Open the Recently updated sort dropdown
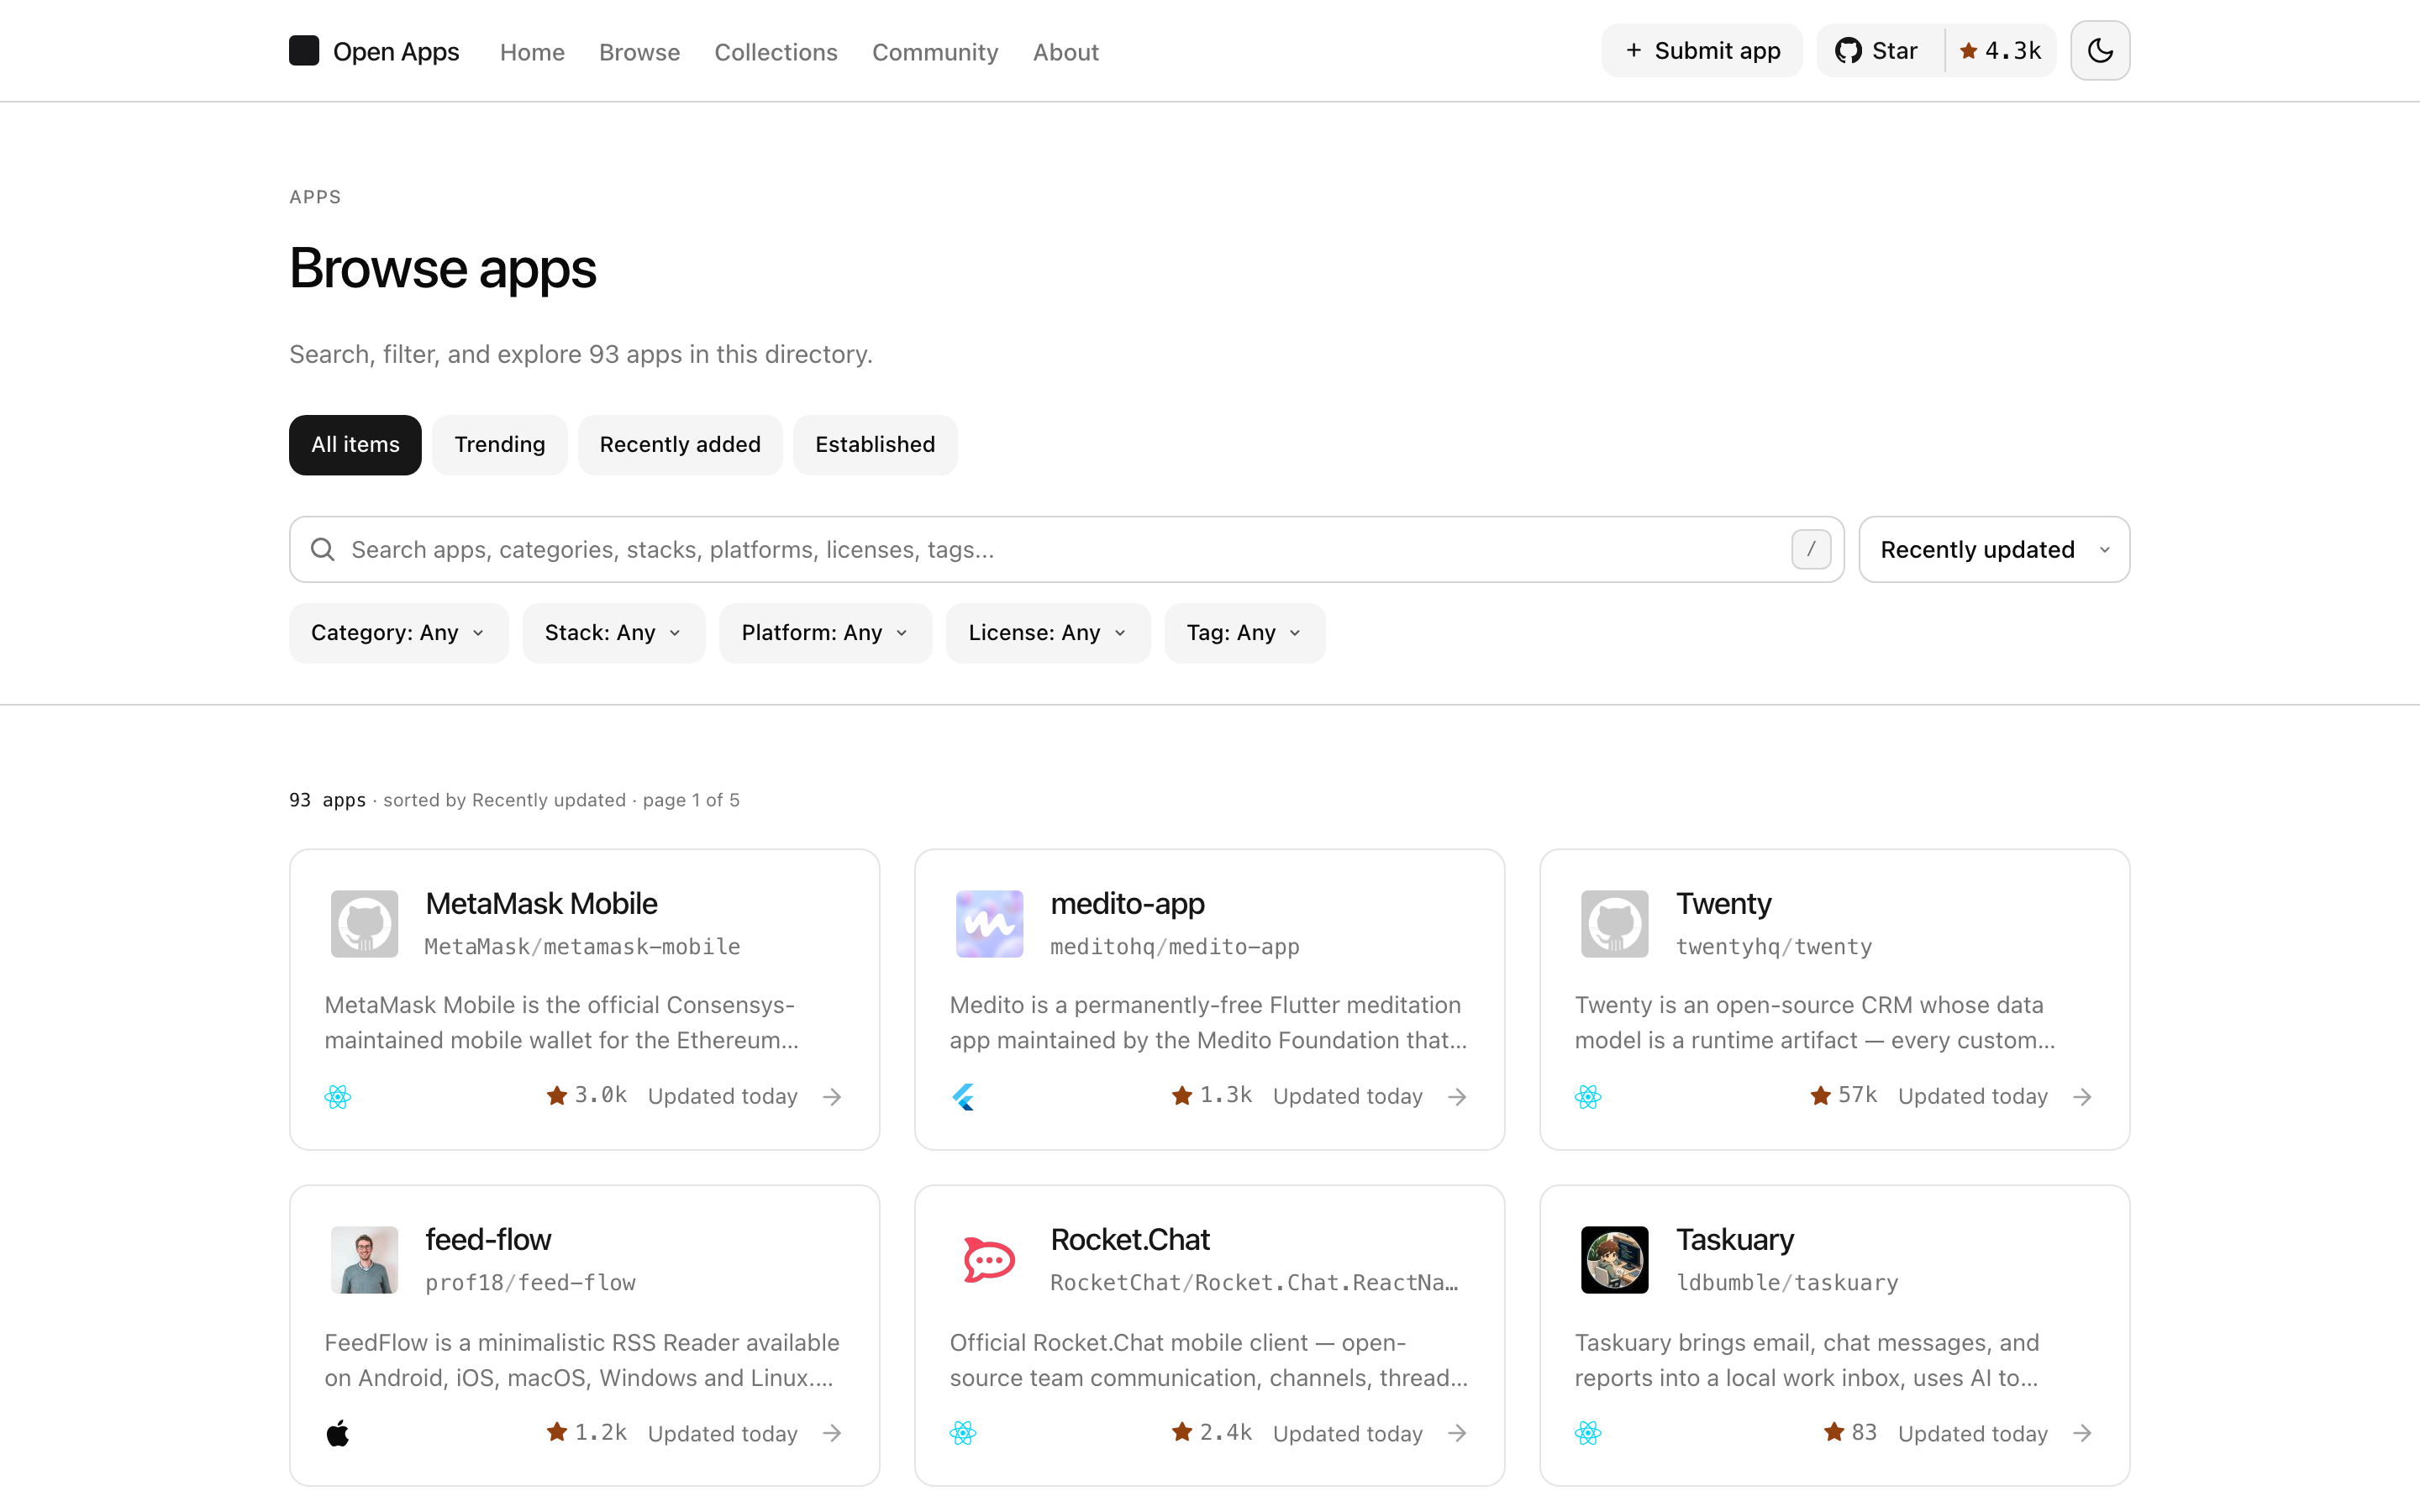 pos(1994,549)
